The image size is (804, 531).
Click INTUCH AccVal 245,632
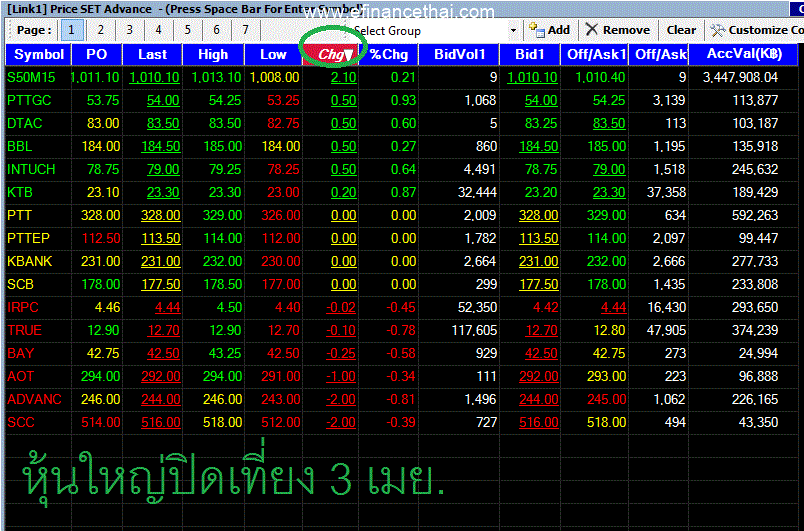point(755,170)
